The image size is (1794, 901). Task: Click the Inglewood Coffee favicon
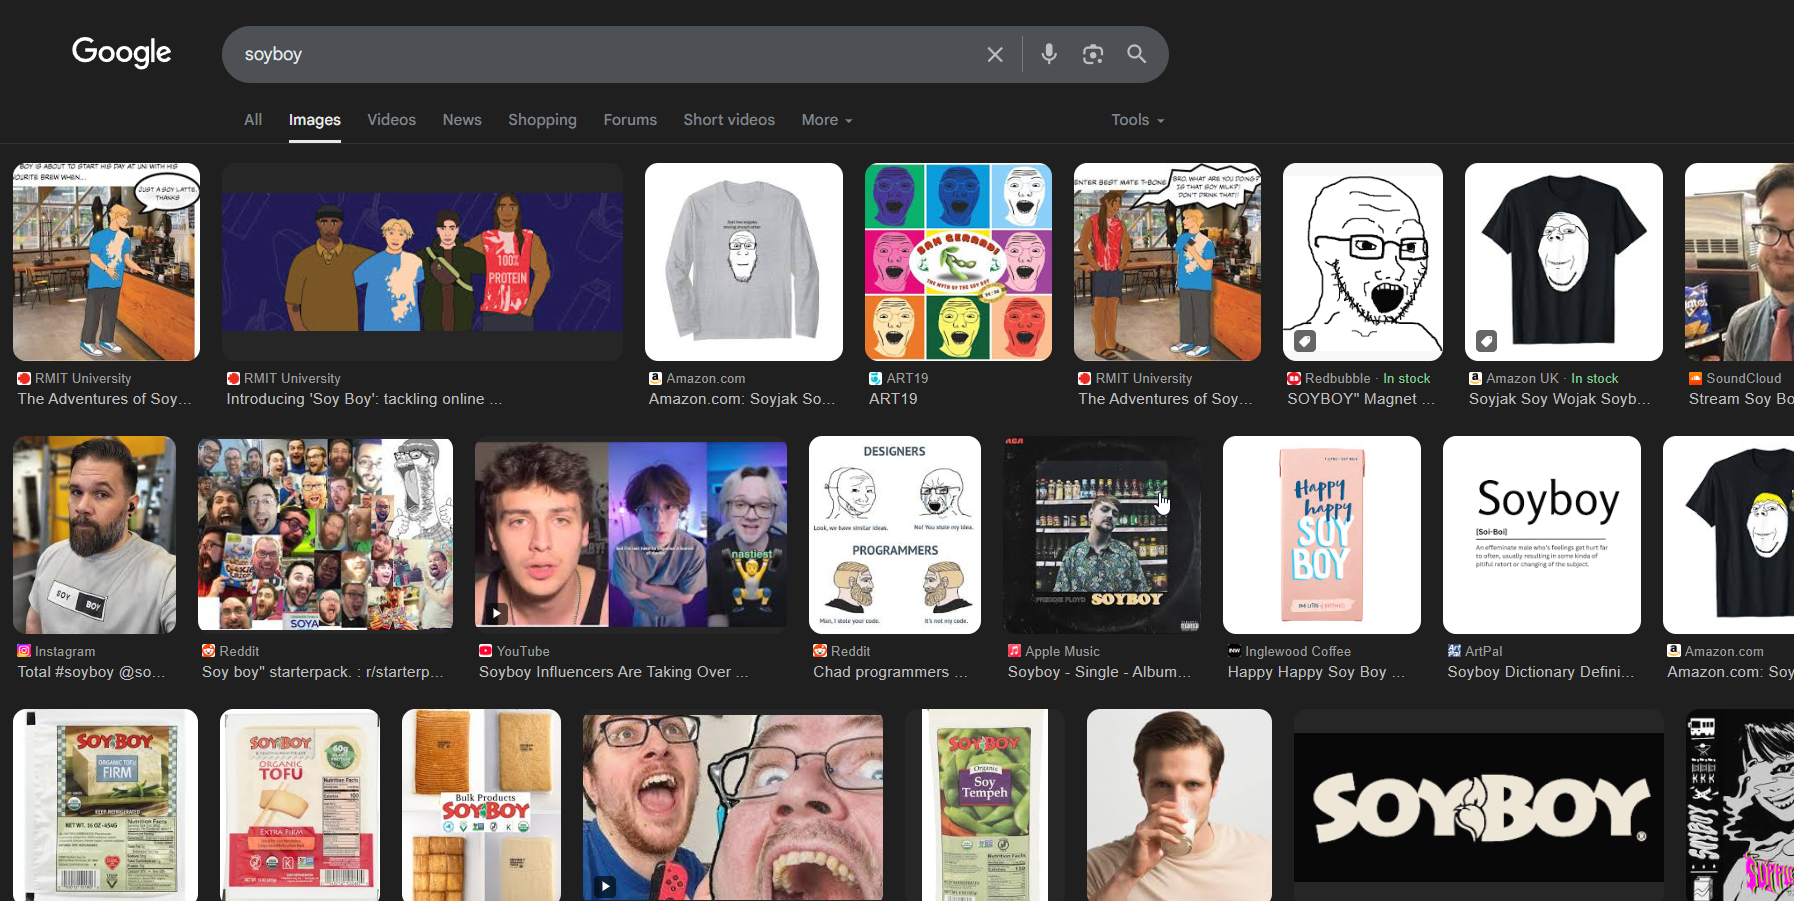1234,651
